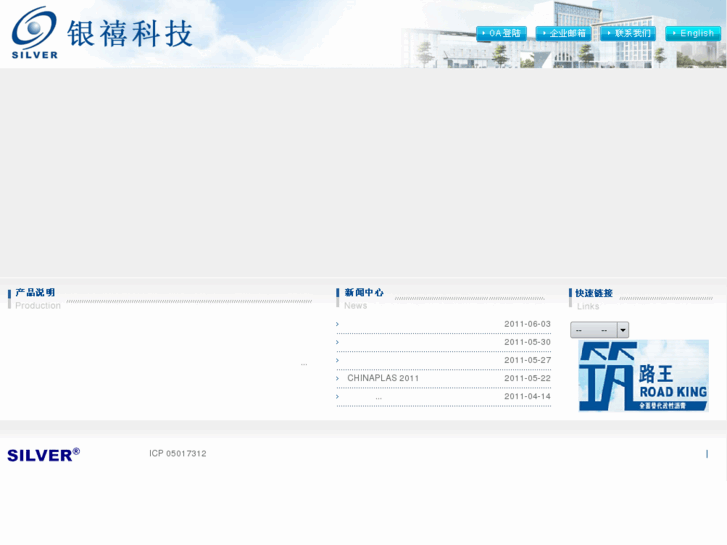Click the 产品说明 Production heading
Screen dimensions: 727x545
click(35, 298)
